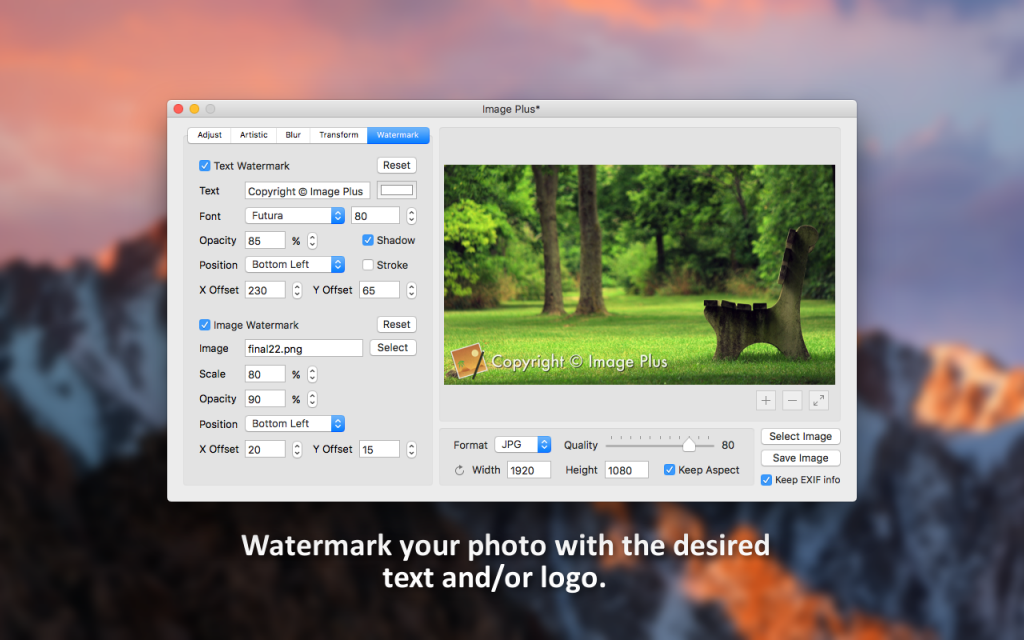1024x640 pixels.
Task: Adjust the text Opacity stepper
Action: pos(312,241)
